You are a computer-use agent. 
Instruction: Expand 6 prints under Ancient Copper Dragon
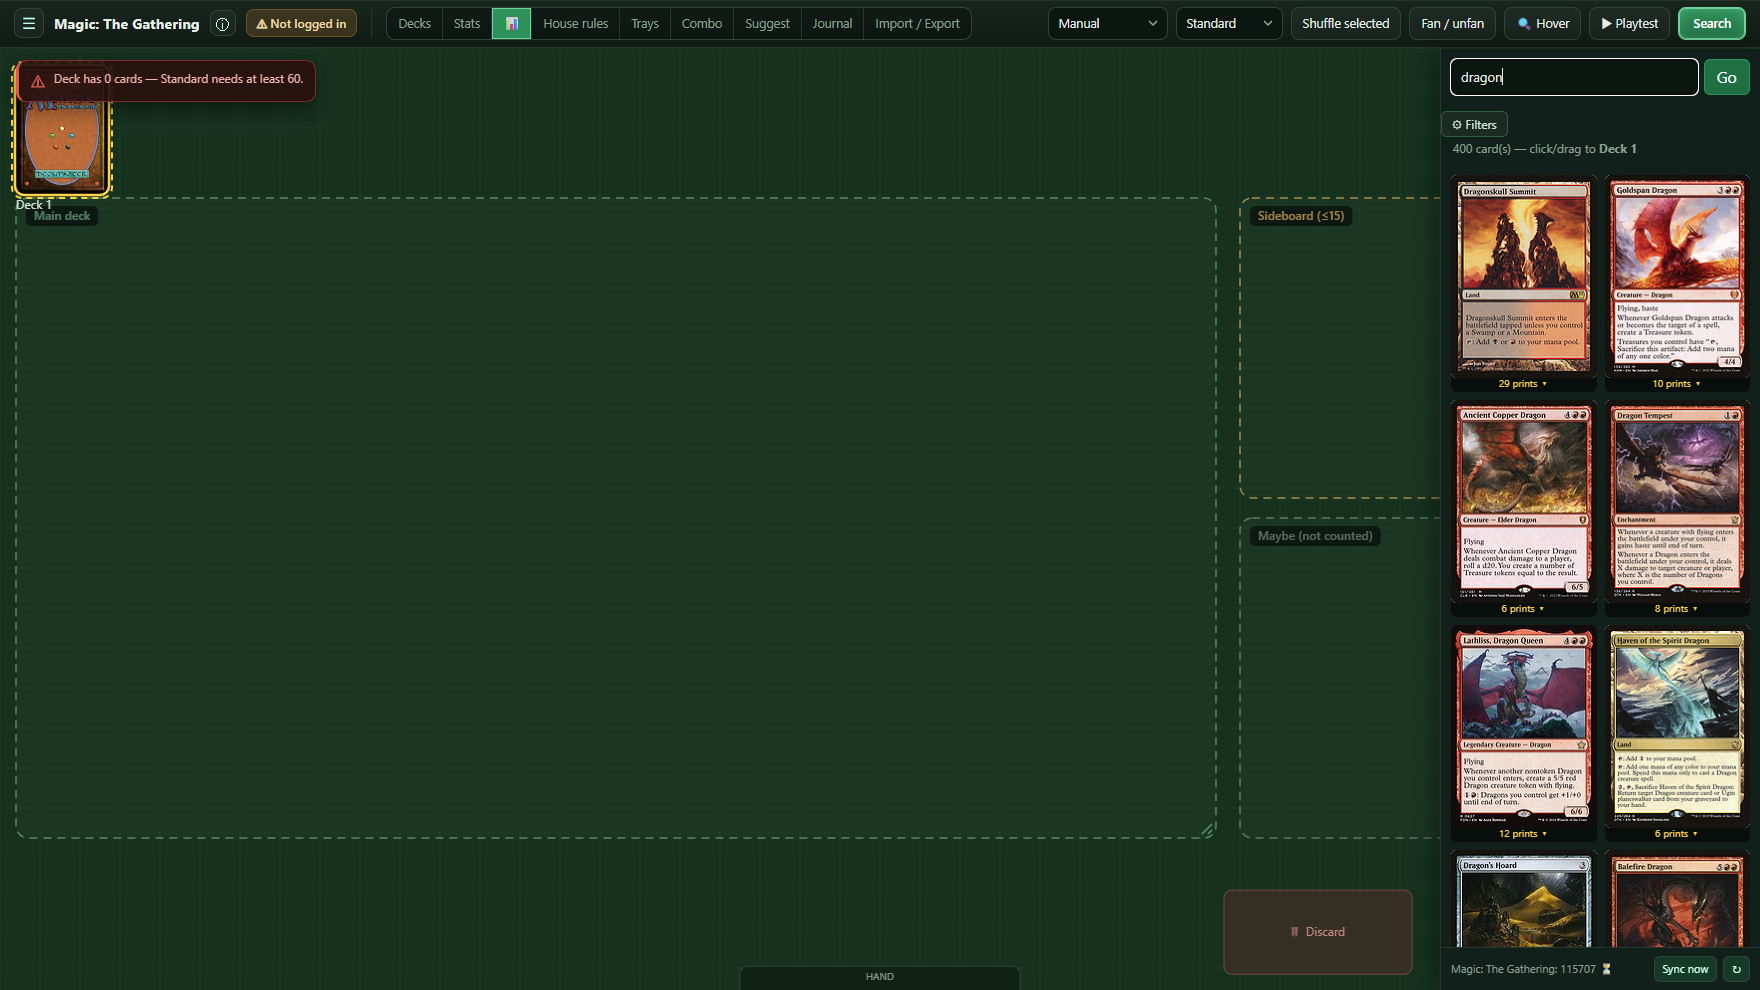[1522, 609]
